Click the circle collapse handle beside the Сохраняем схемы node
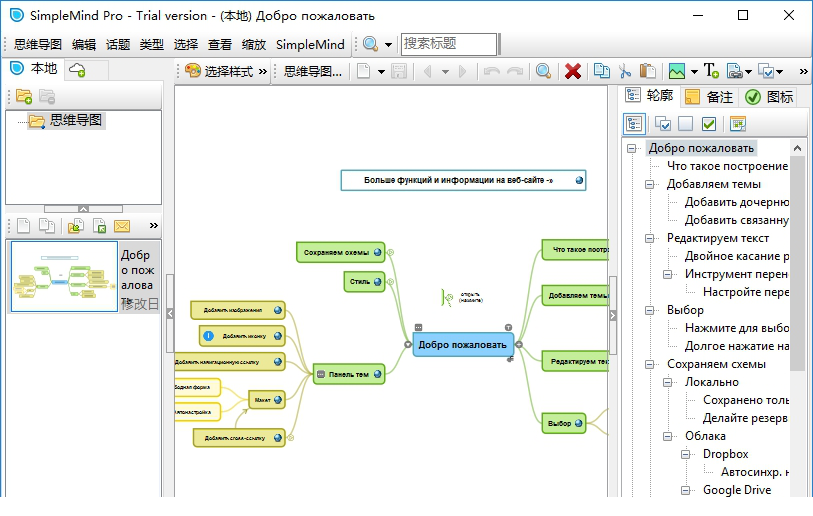 [391, 253]
